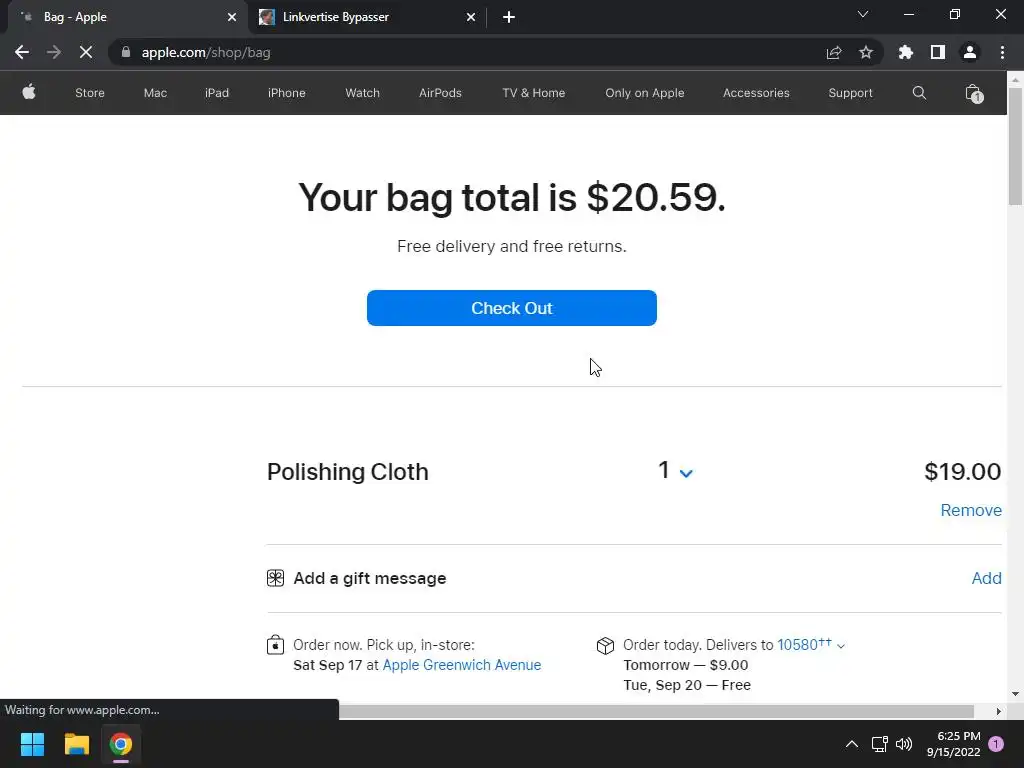Click the share page icon
The height and width of the screenshot is (768, 1024).
click(x=833, y=52)
